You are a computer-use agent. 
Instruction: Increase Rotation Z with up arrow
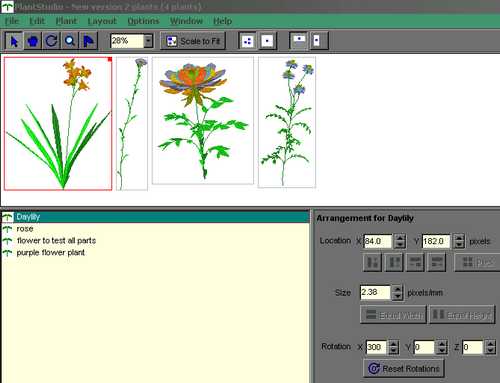(490, 344)
